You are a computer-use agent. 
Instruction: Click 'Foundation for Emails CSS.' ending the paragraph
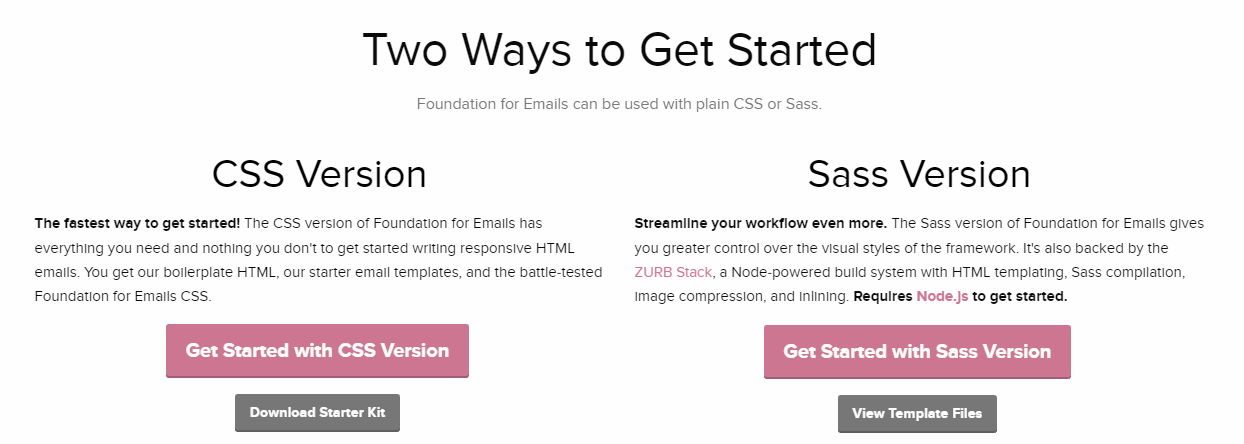[x=123, y=296]
